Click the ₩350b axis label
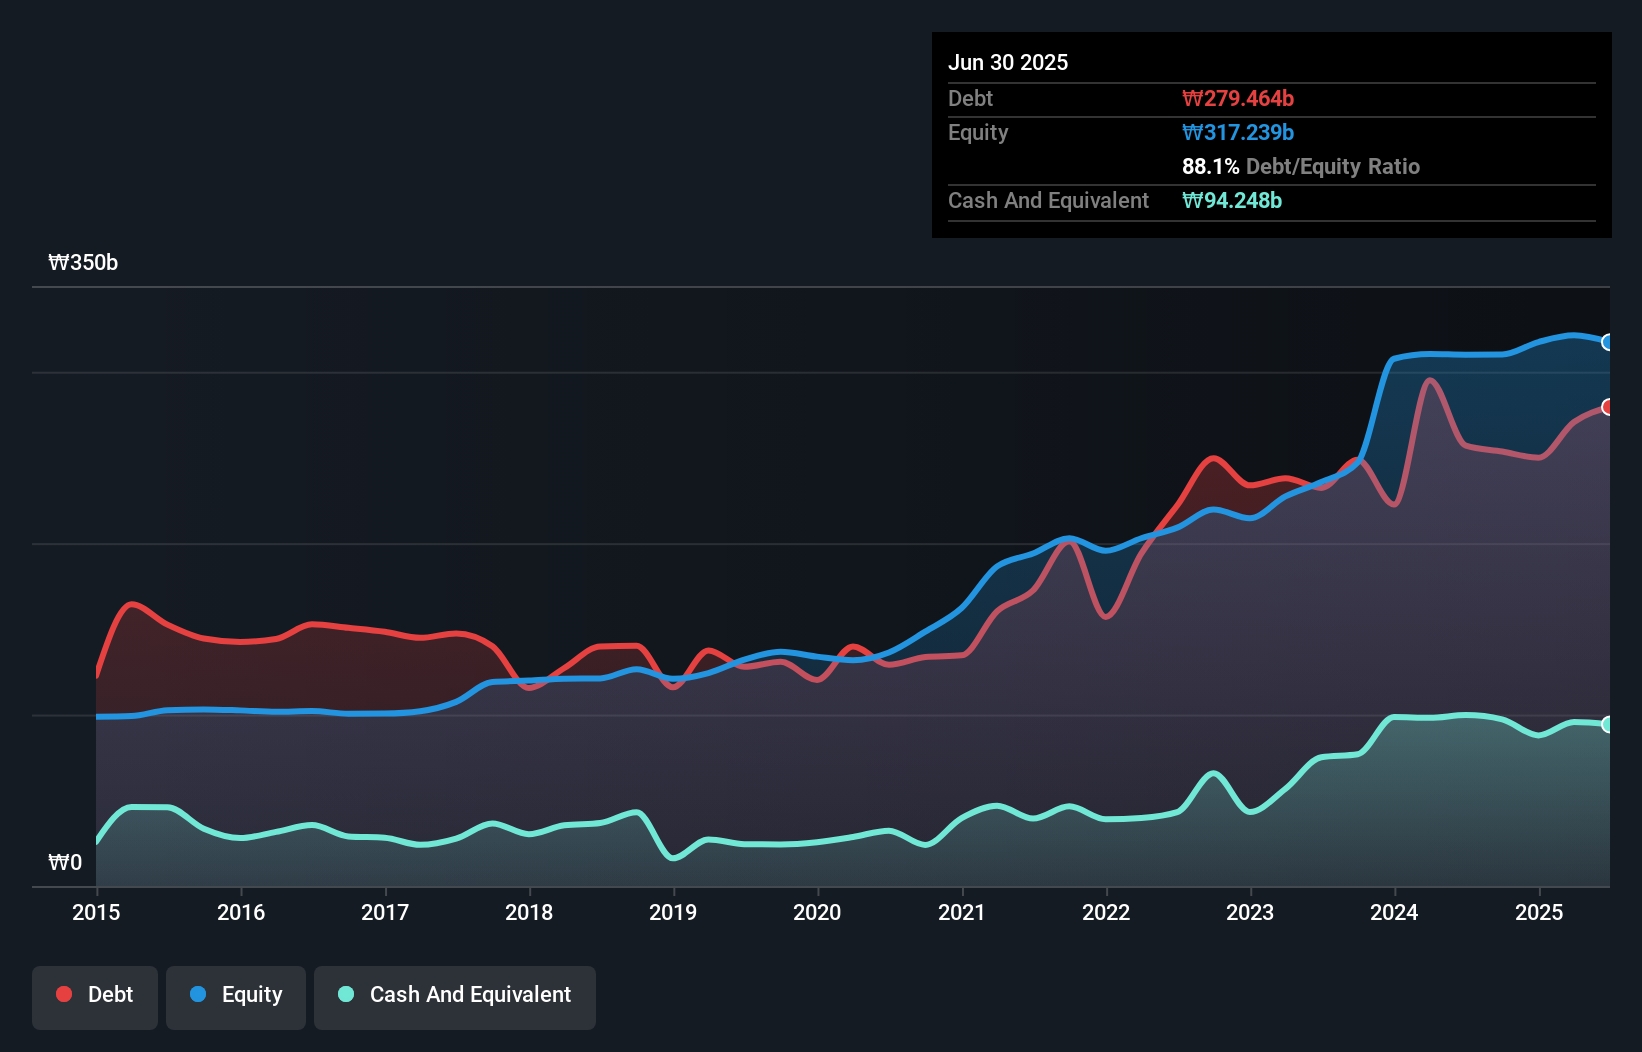Image resolution: width=1642 pixels, height=1052 pixels. click(84, 263)
